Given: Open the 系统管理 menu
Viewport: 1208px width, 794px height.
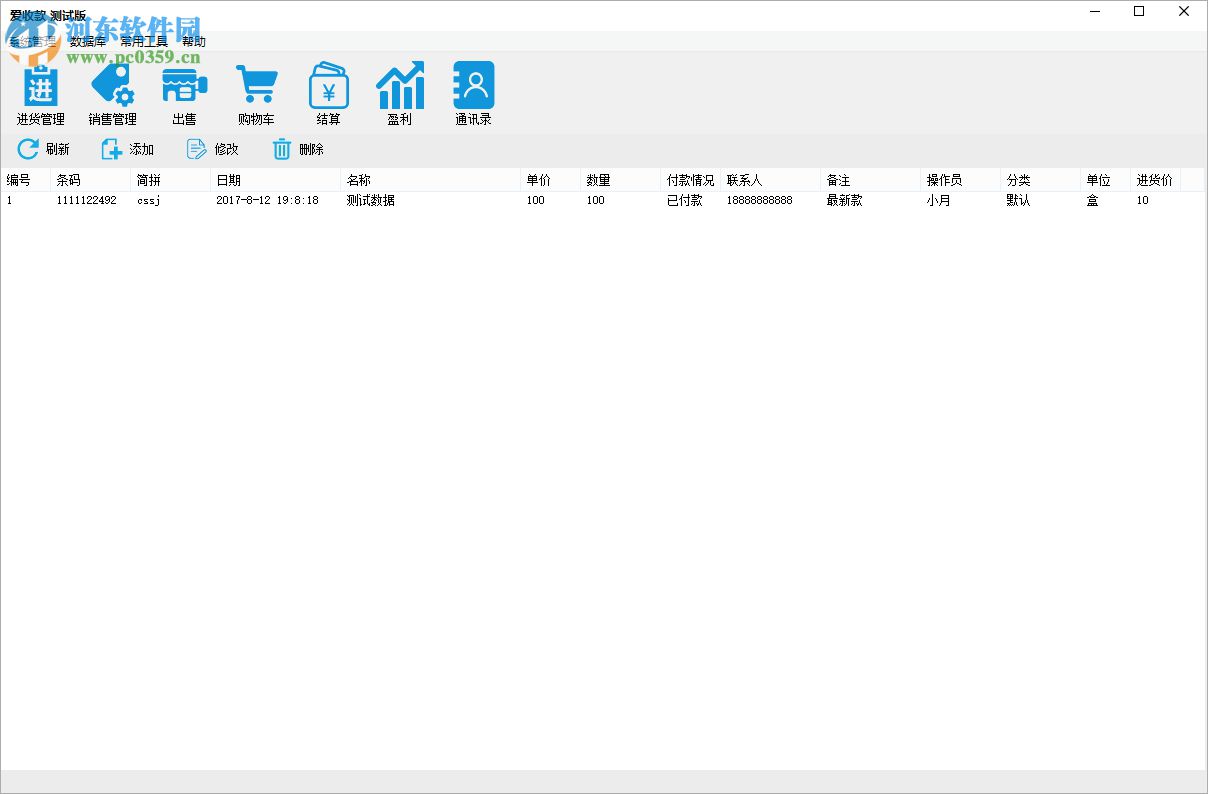Looking at the screenshot, I should [32, 41].
